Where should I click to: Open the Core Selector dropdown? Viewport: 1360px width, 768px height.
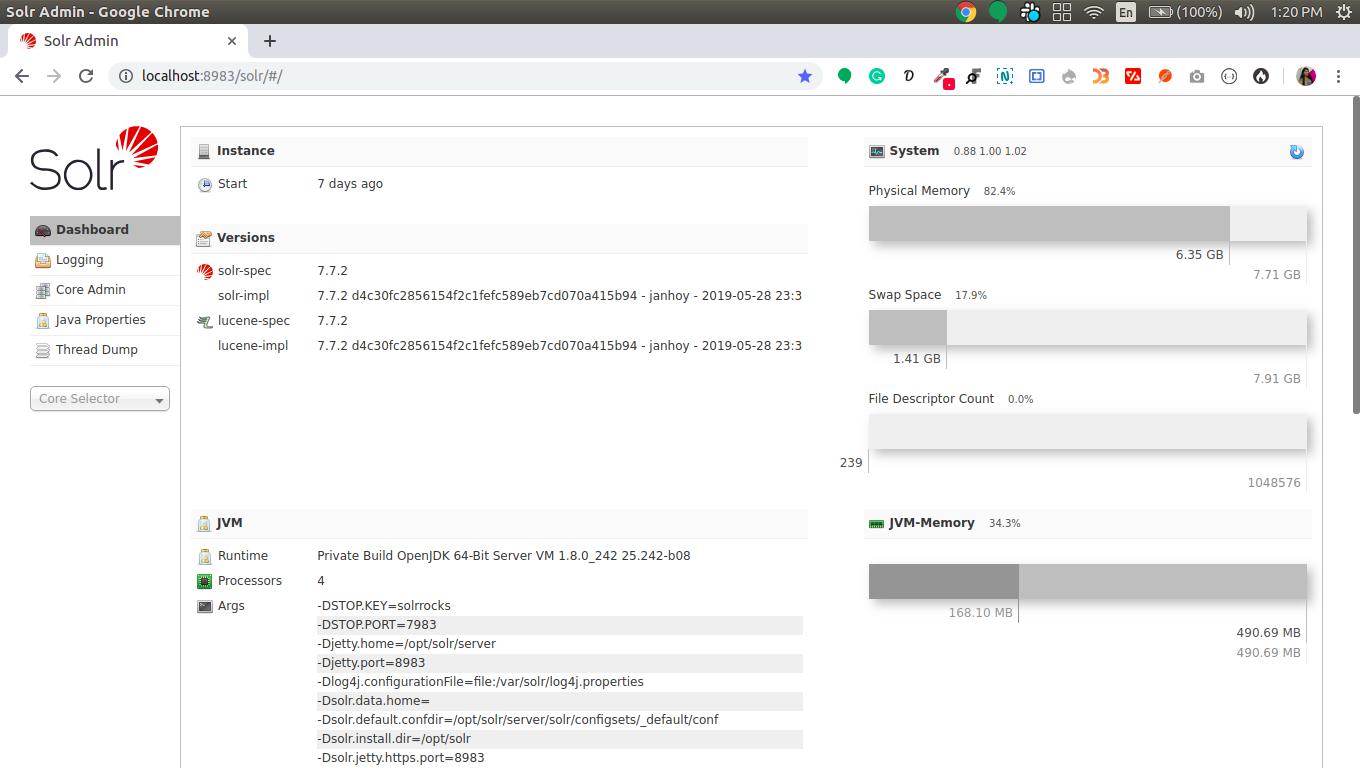coord(99,398)
